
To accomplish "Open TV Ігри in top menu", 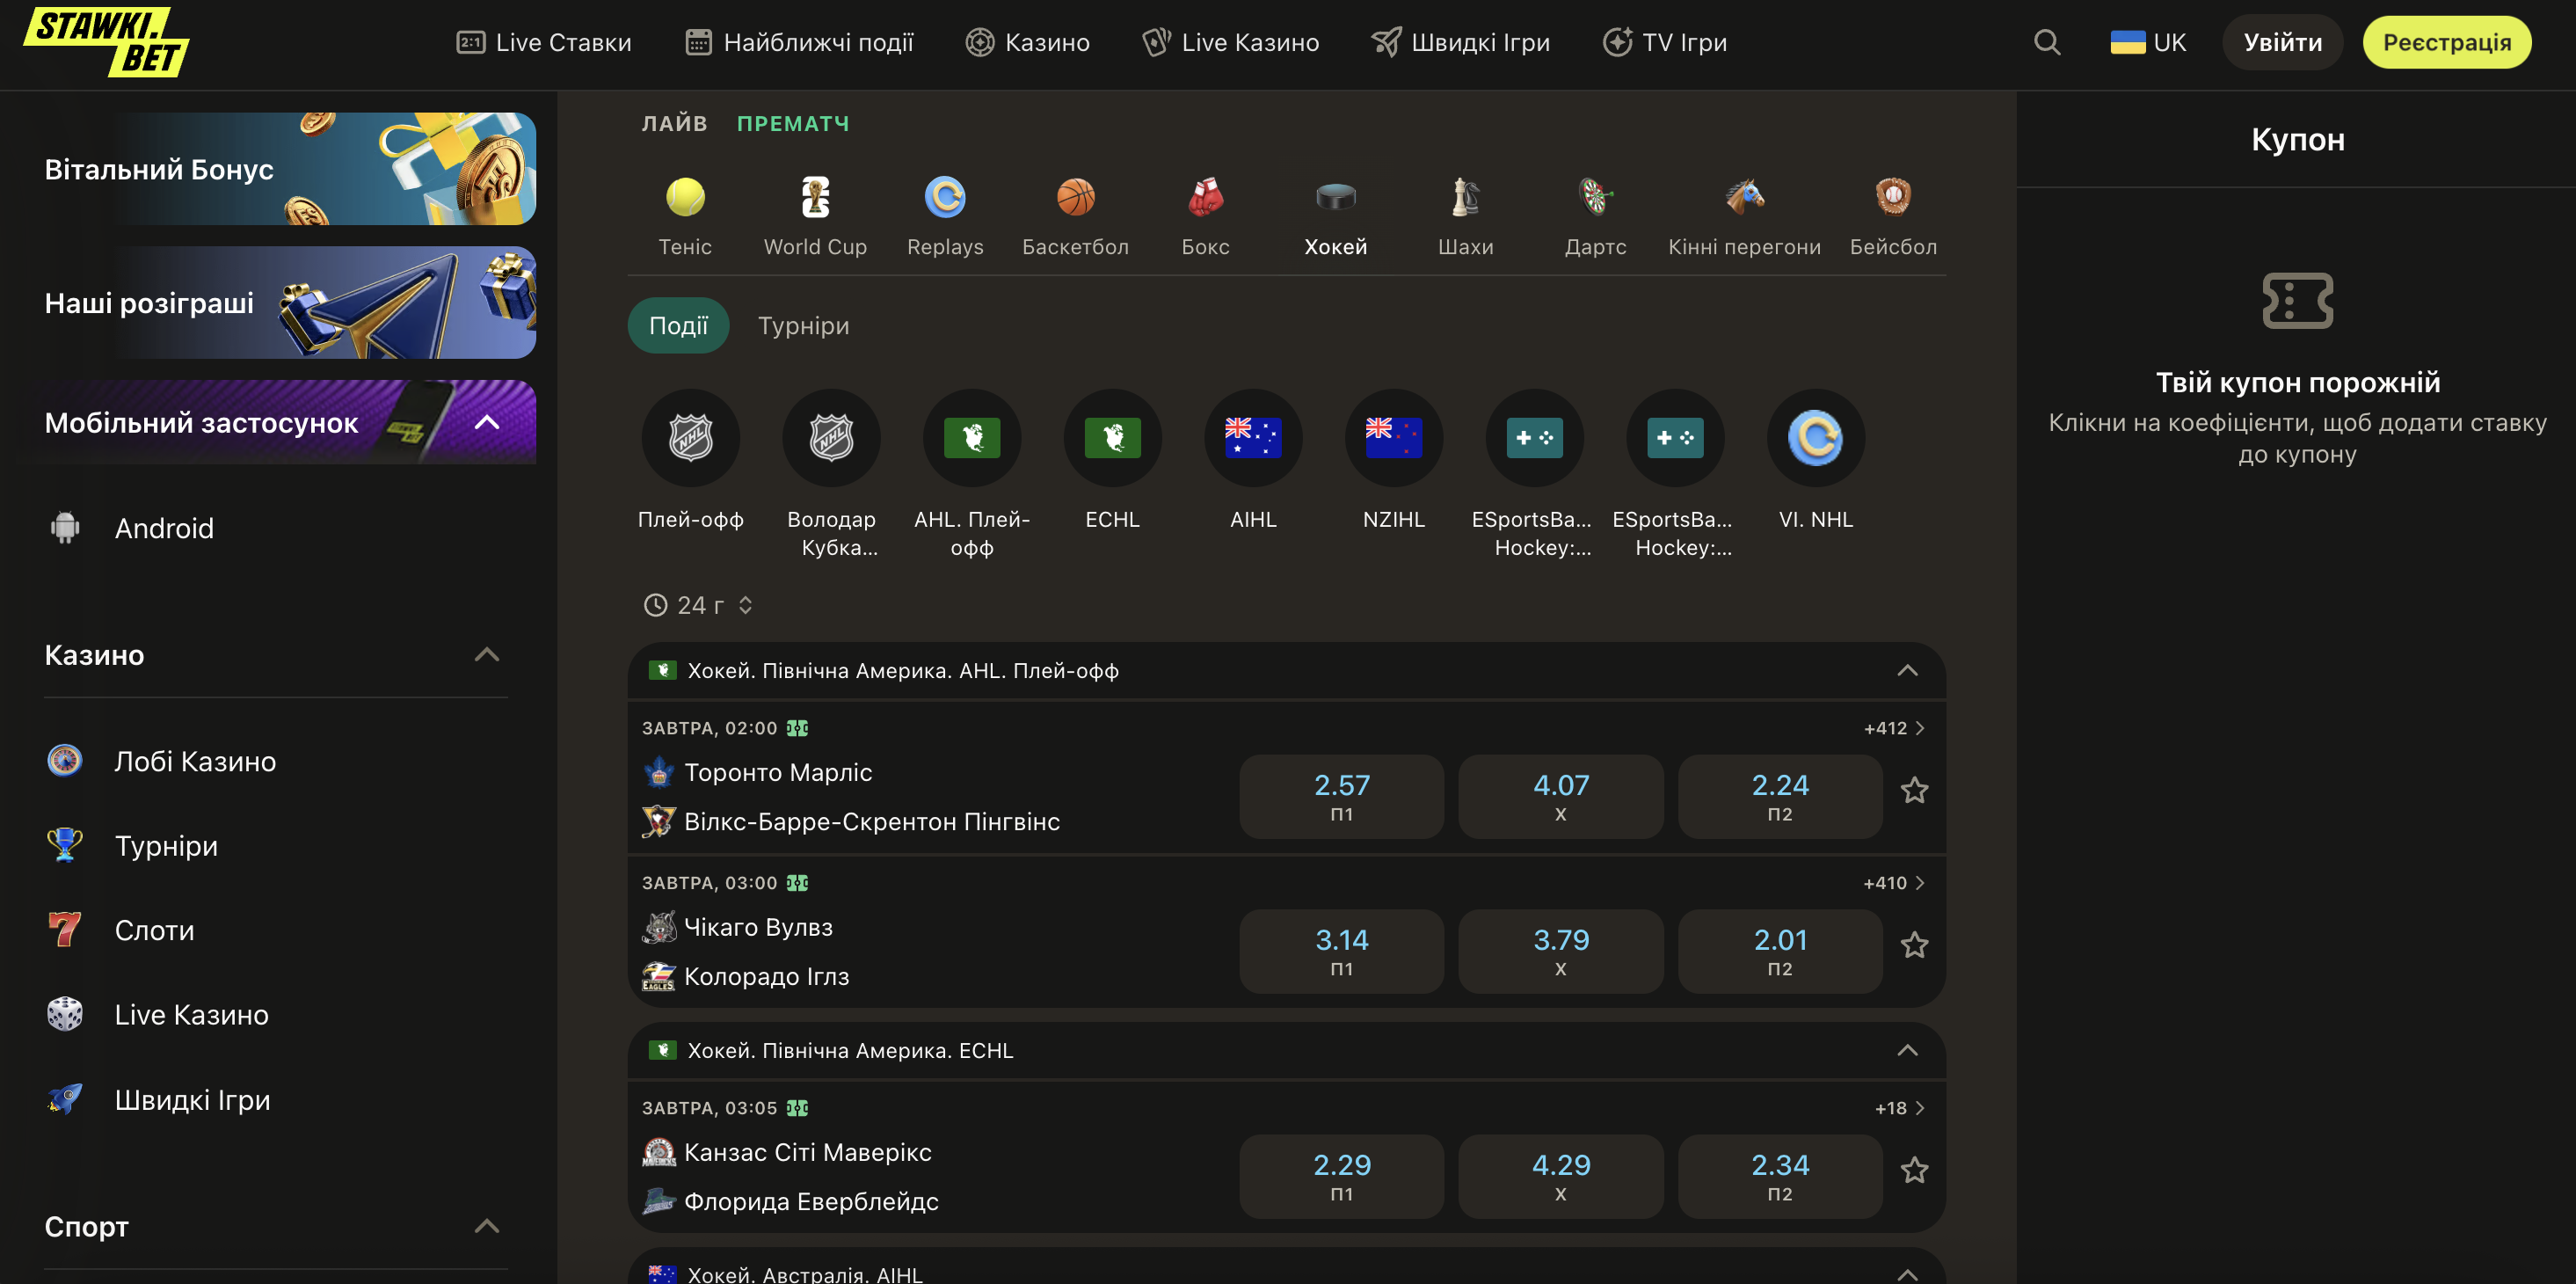I will pyautogui.click(x=1665, y=42).
